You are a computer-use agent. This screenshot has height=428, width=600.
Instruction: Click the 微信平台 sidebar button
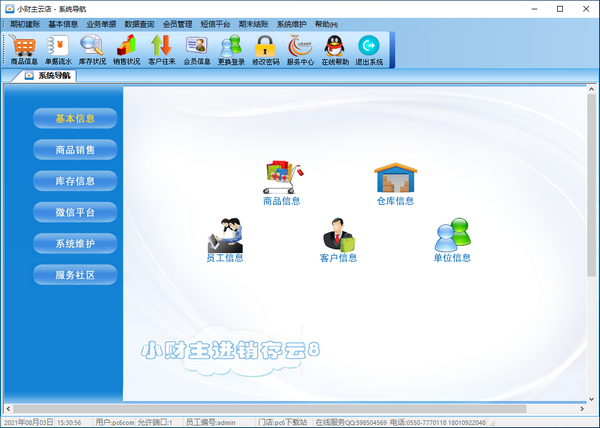point(76,212)
